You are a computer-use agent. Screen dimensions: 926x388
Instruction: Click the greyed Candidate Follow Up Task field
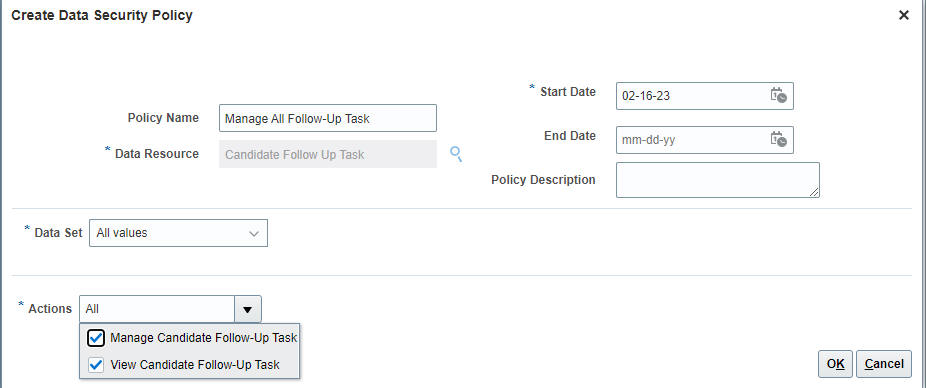328,154
